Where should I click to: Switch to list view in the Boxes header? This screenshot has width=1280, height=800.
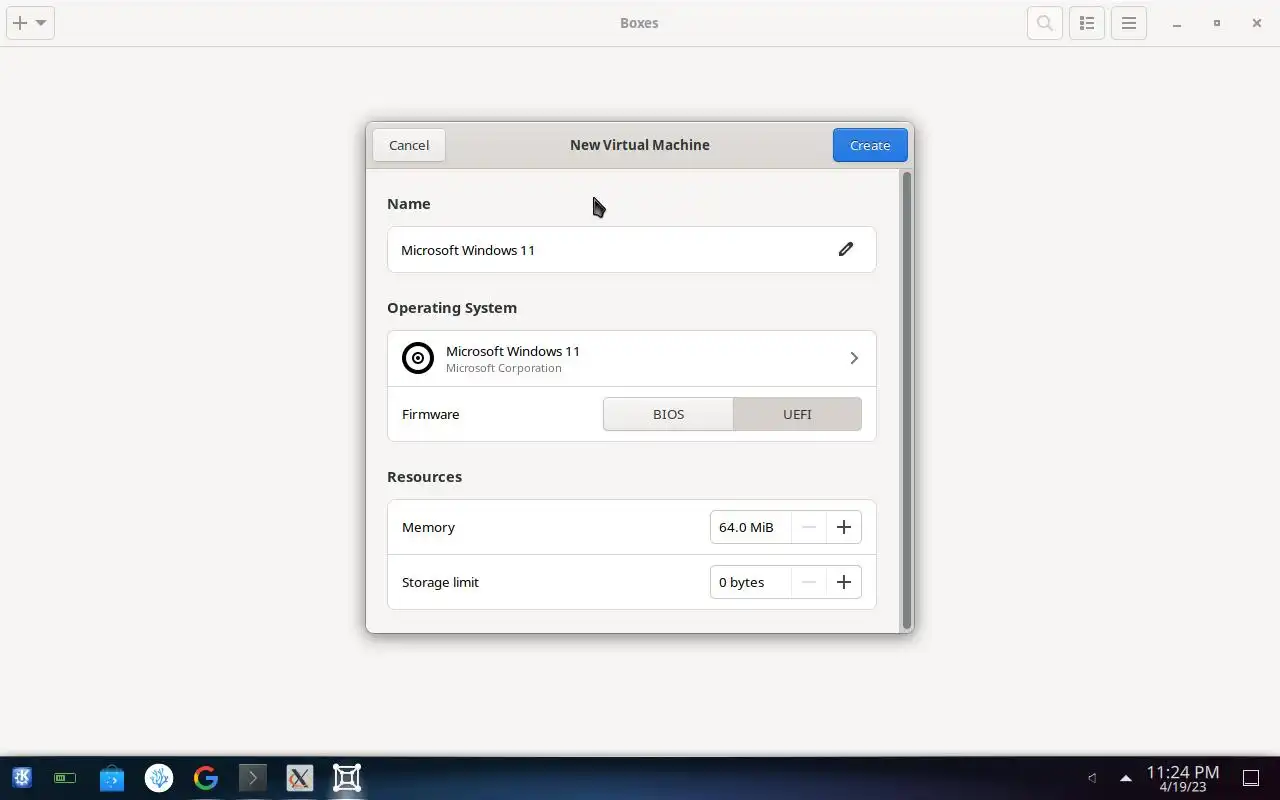tap(1087, 23)
